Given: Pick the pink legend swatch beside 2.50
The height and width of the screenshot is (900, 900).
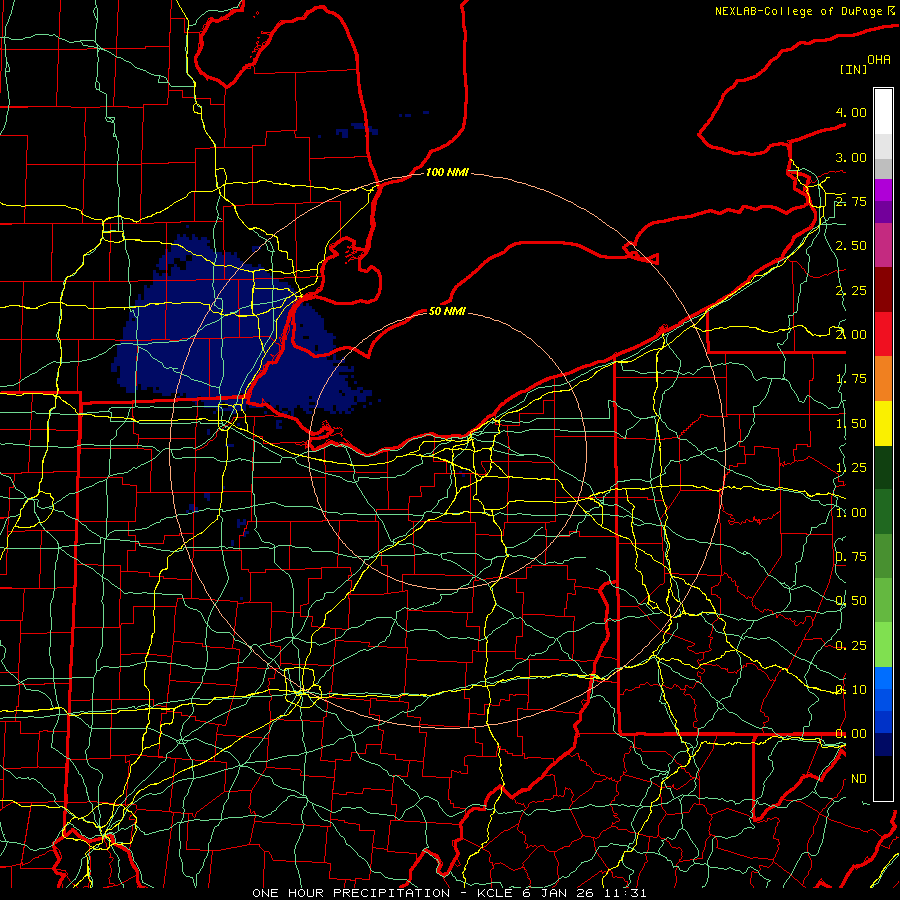Looking at the screenshot, I should (883, 245).
